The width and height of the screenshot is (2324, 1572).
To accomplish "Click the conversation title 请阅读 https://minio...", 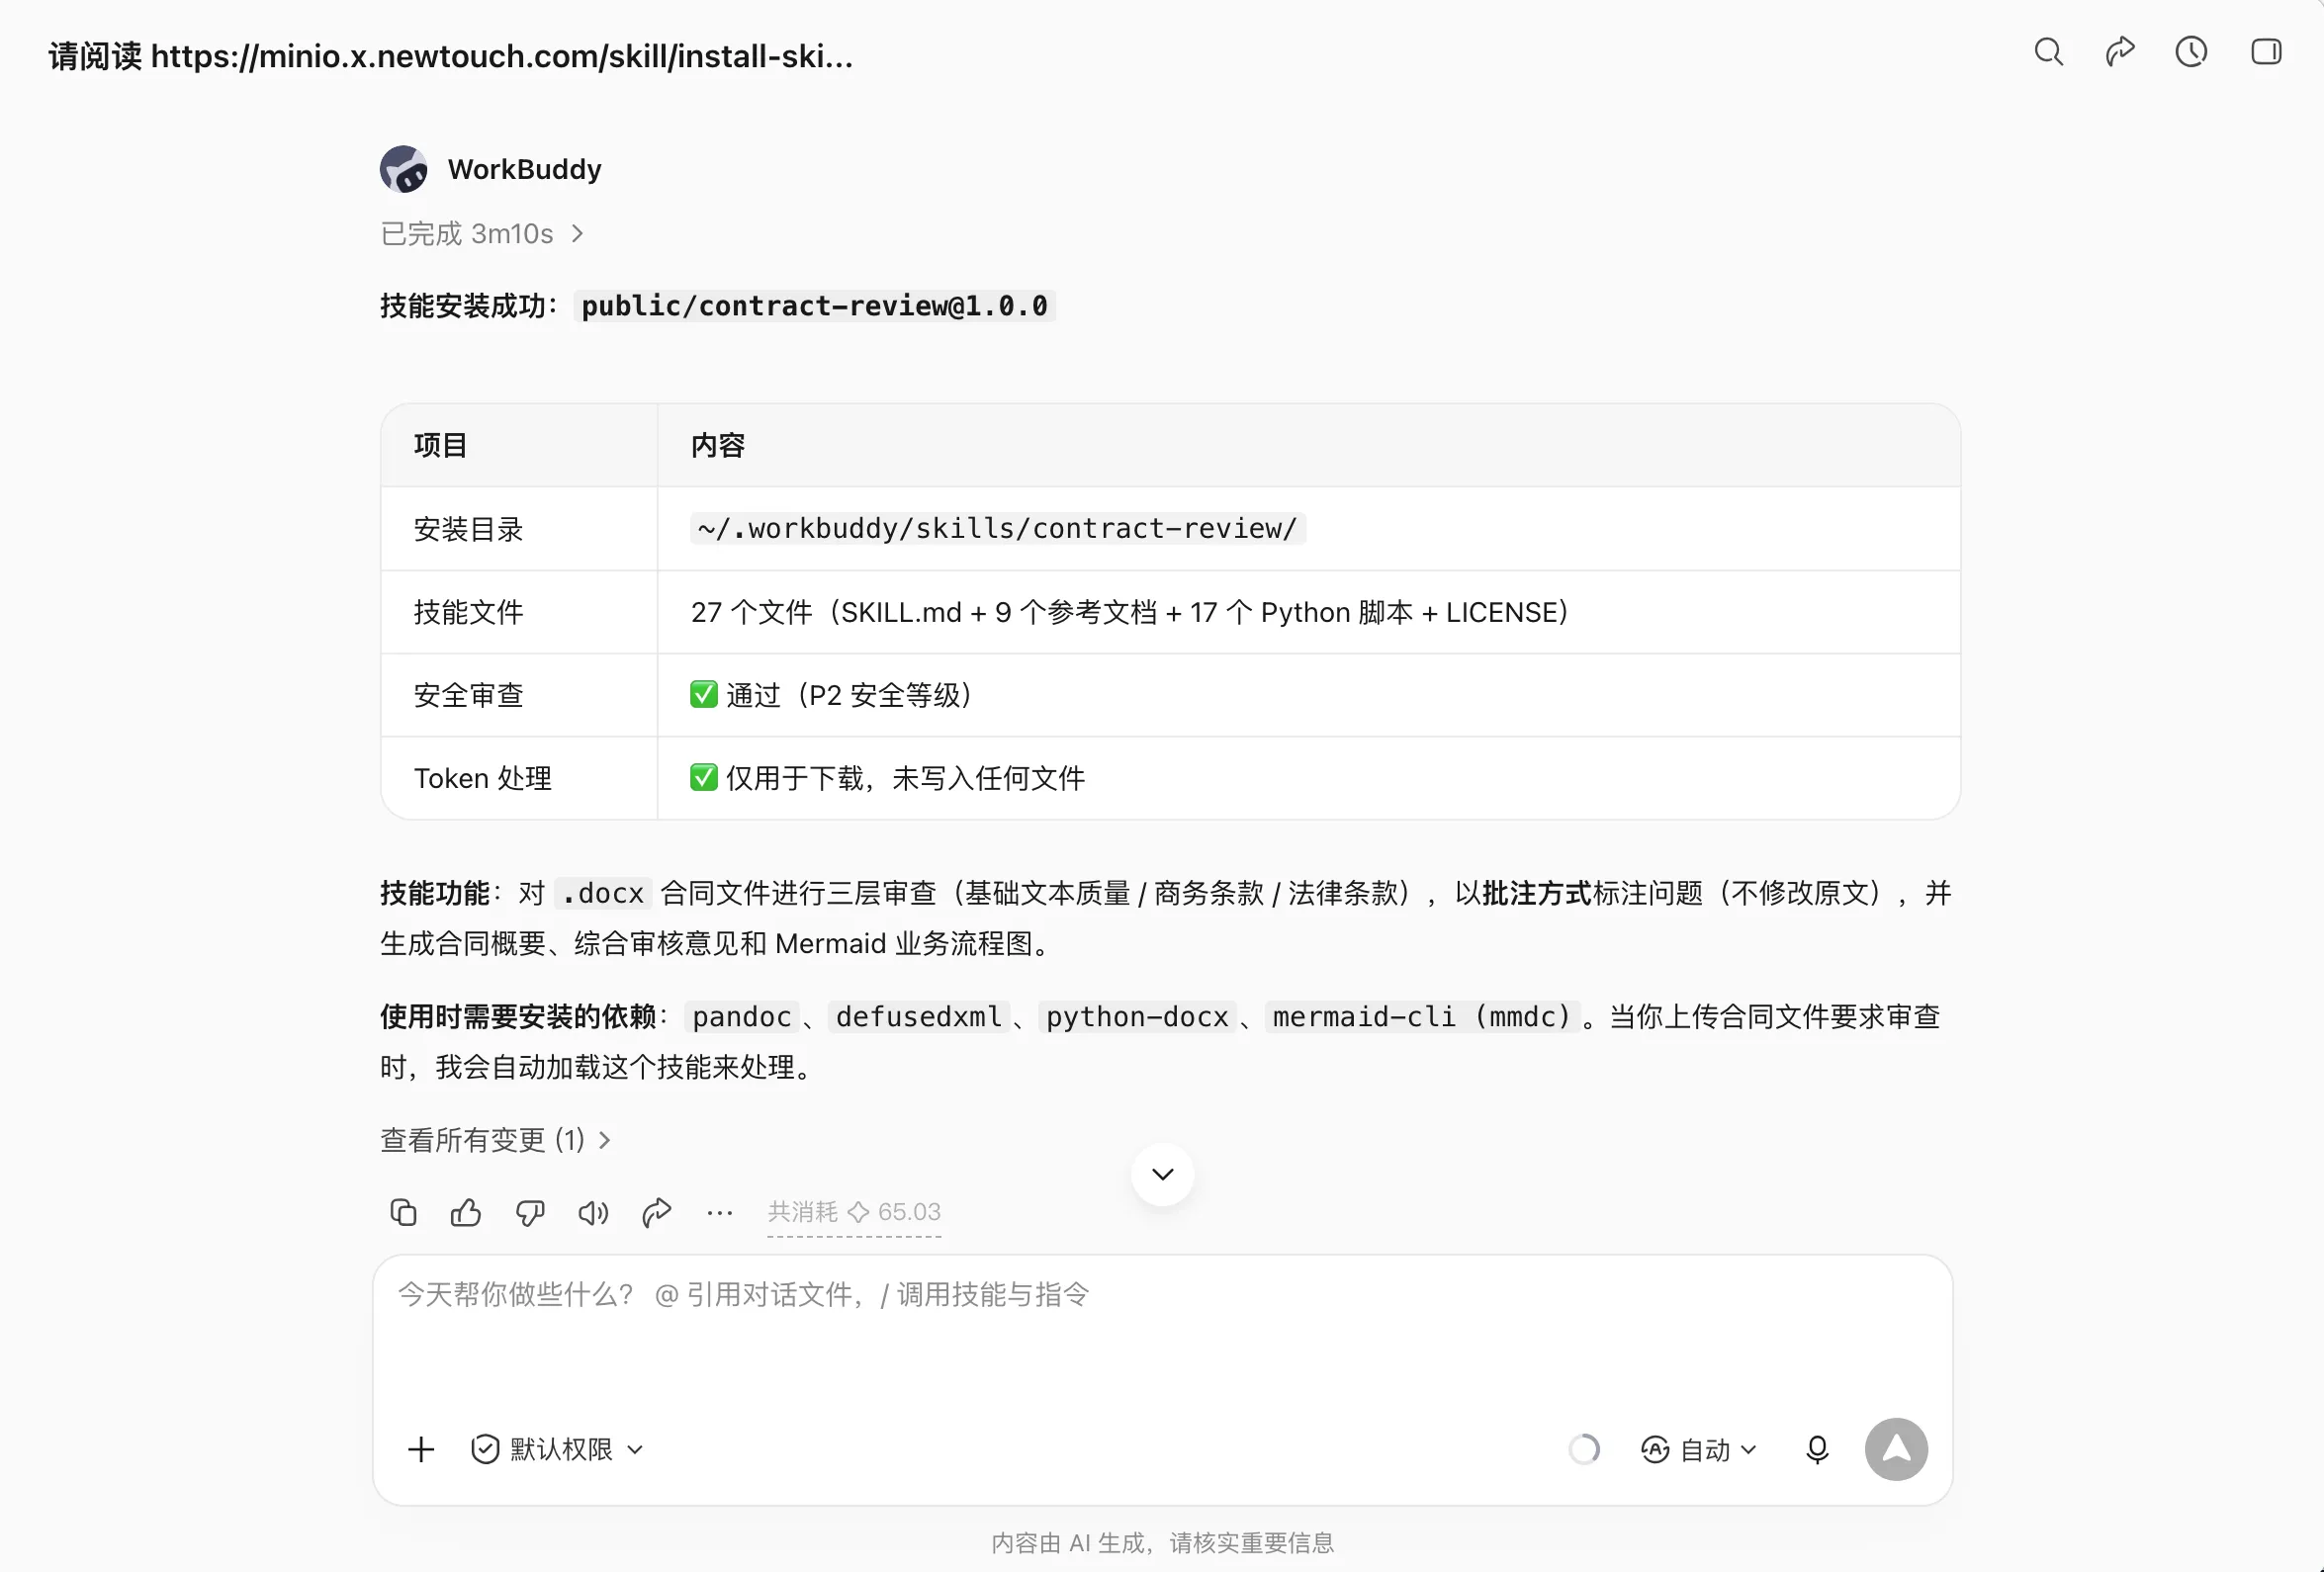I will click(x=451, y=56).
